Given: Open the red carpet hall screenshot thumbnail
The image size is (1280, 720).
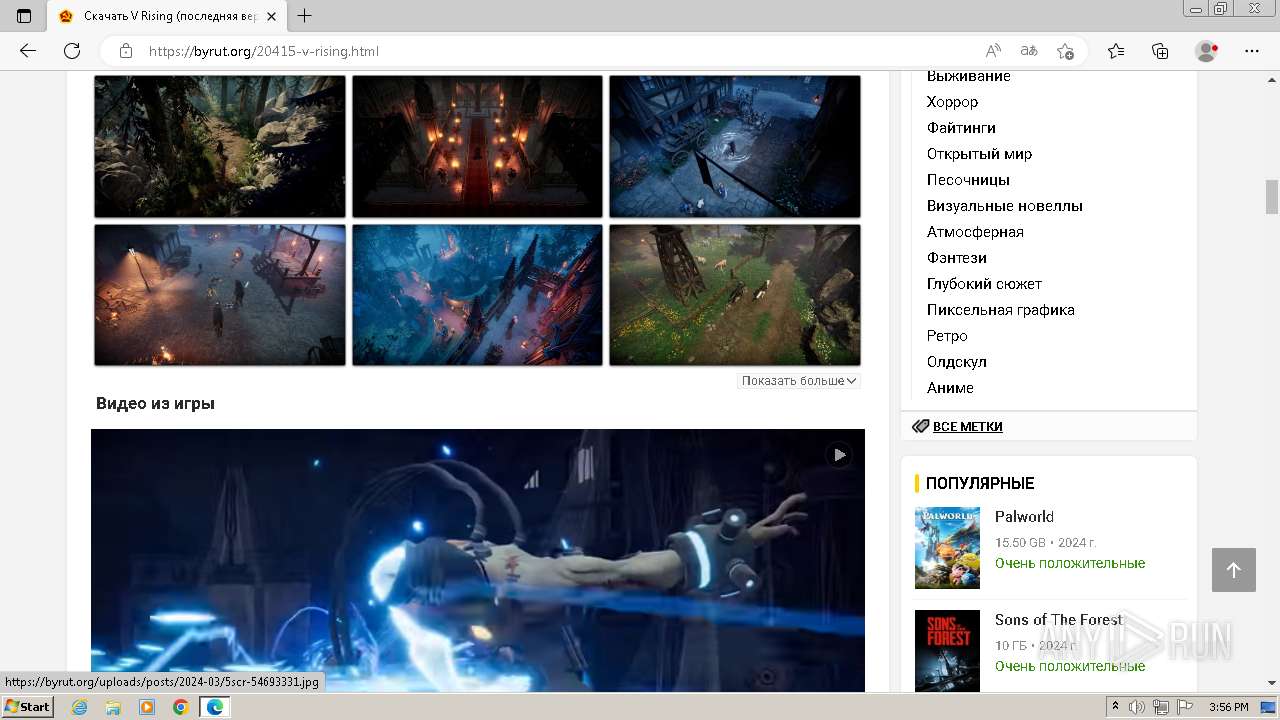Looking at the screenshot, I should (477, 146).
